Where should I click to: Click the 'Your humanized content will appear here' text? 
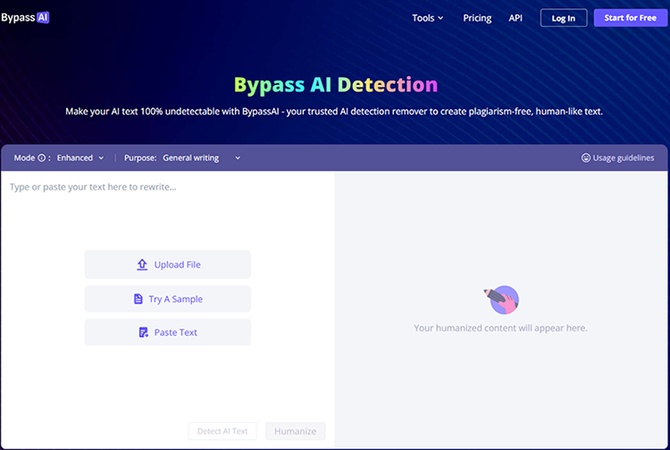(500, 328)
